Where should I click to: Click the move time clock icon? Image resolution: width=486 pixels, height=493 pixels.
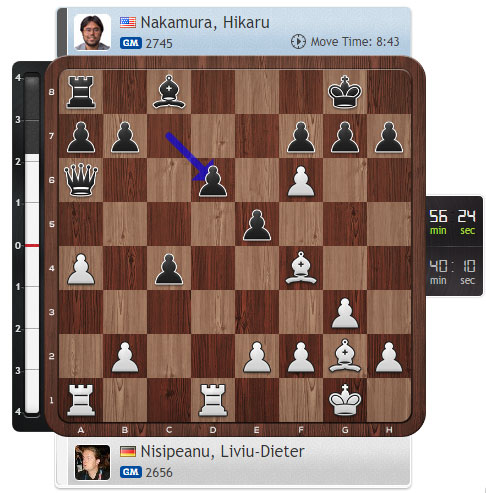point(298,42)
